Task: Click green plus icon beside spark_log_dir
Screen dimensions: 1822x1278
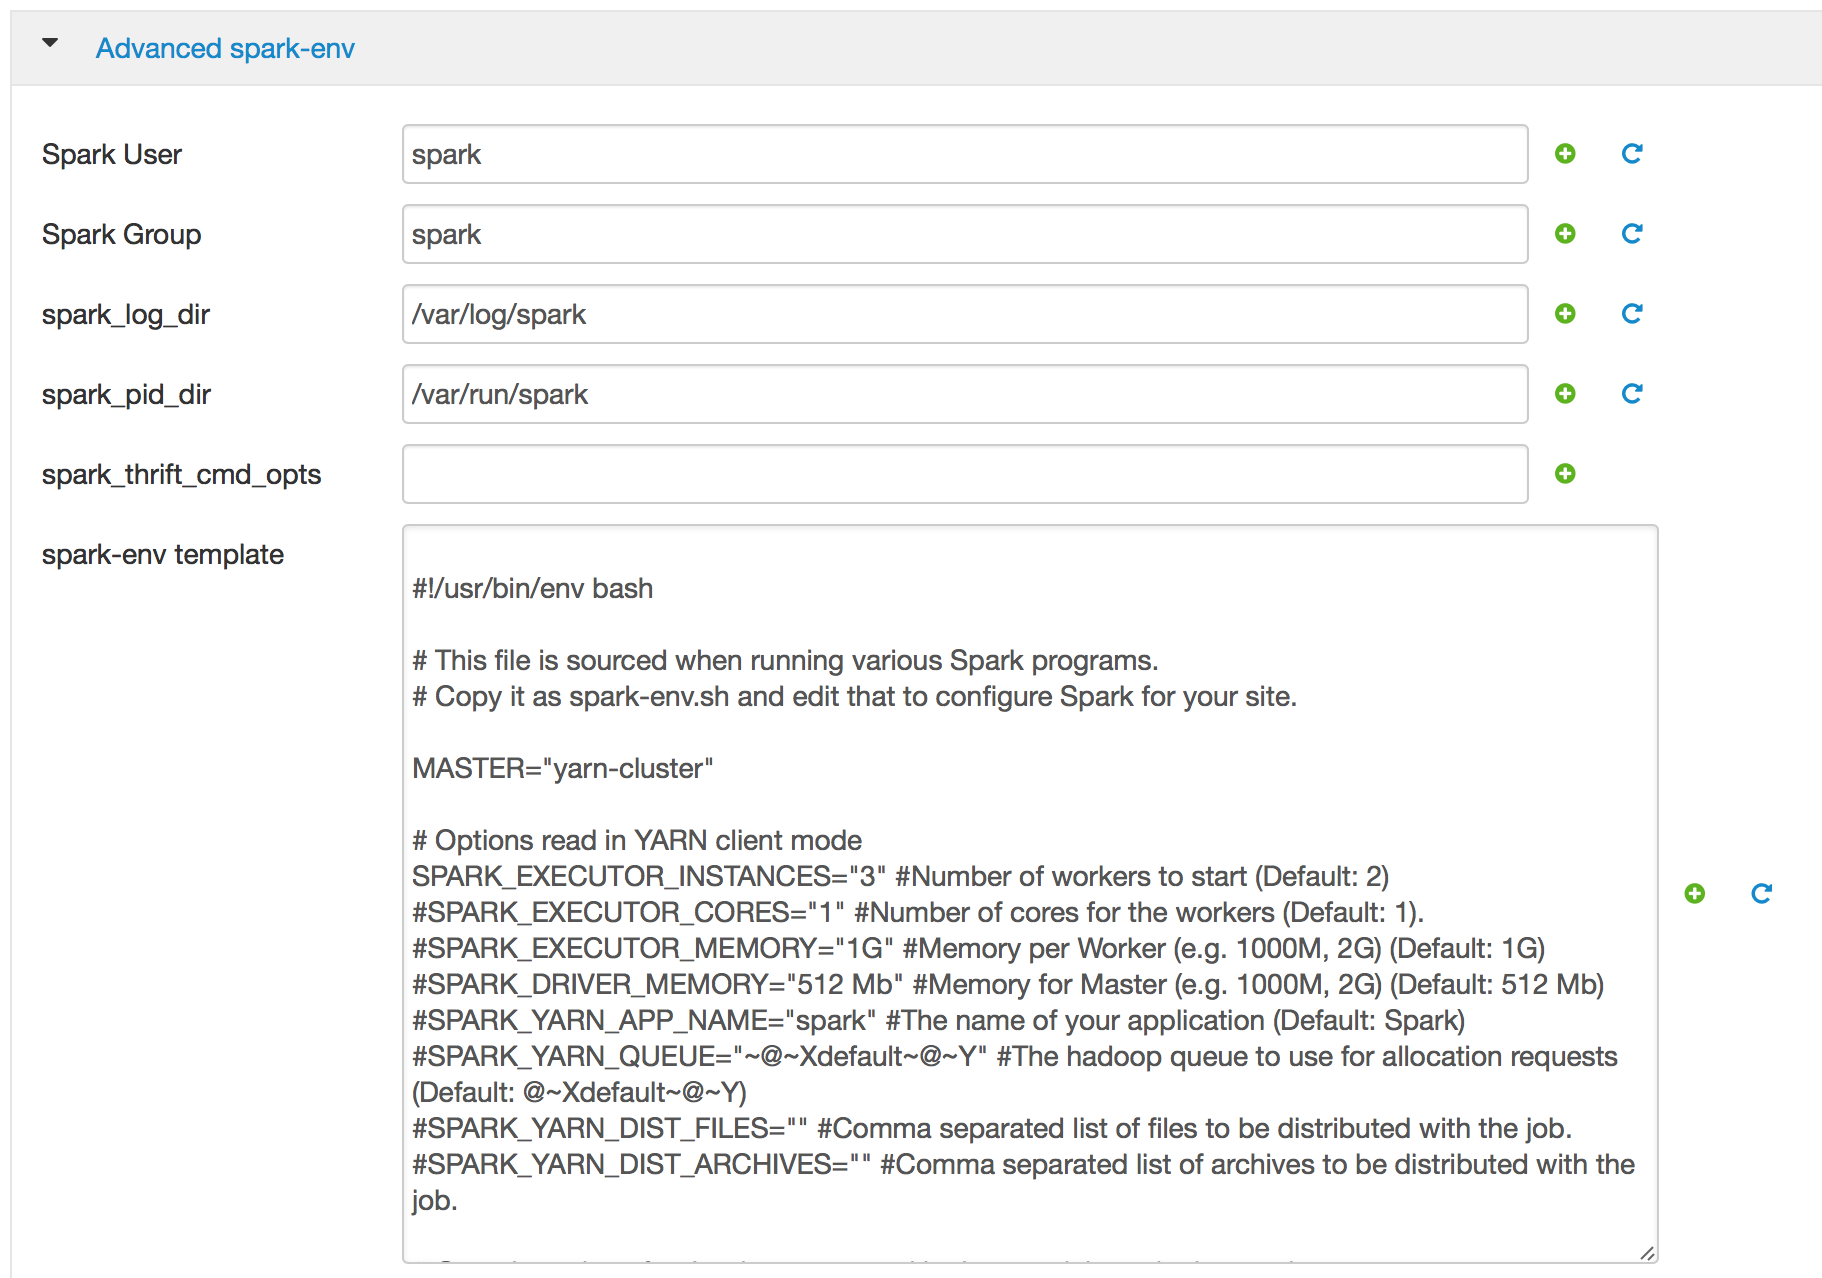Action: [x=1565, y=314]
